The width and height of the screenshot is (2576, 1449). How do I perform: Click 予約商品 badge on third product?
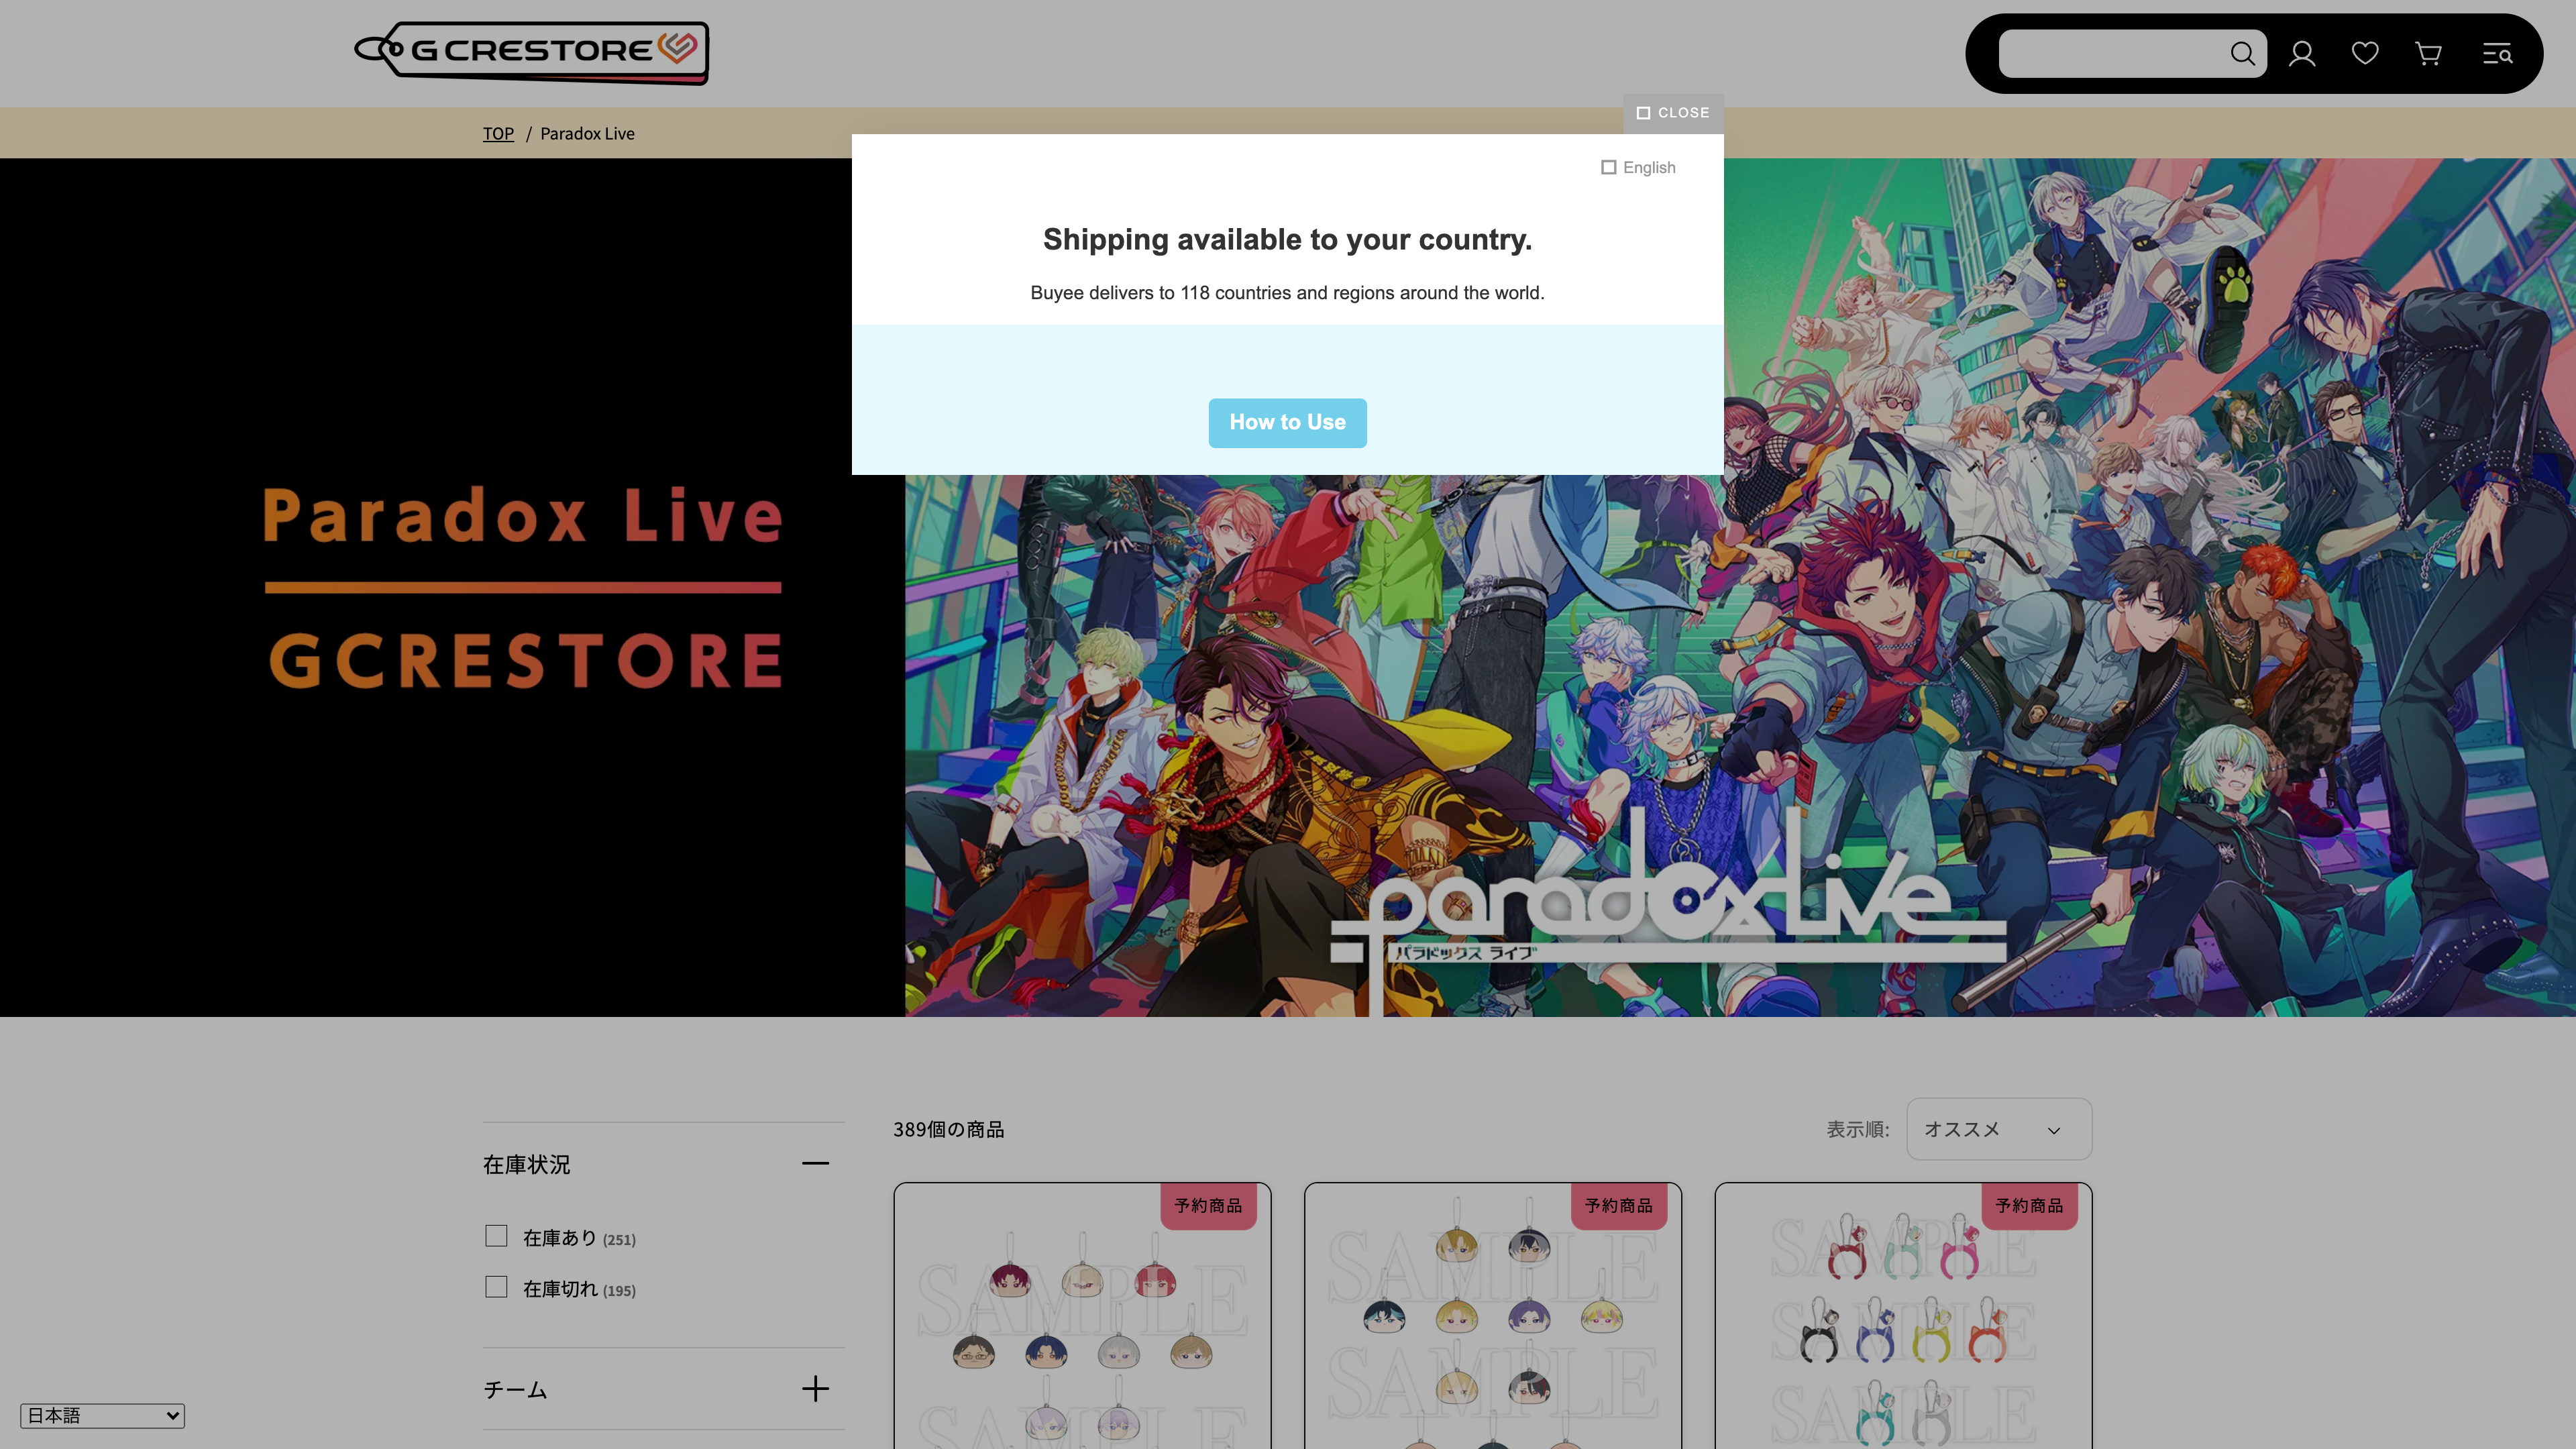pos(2029,1206)
